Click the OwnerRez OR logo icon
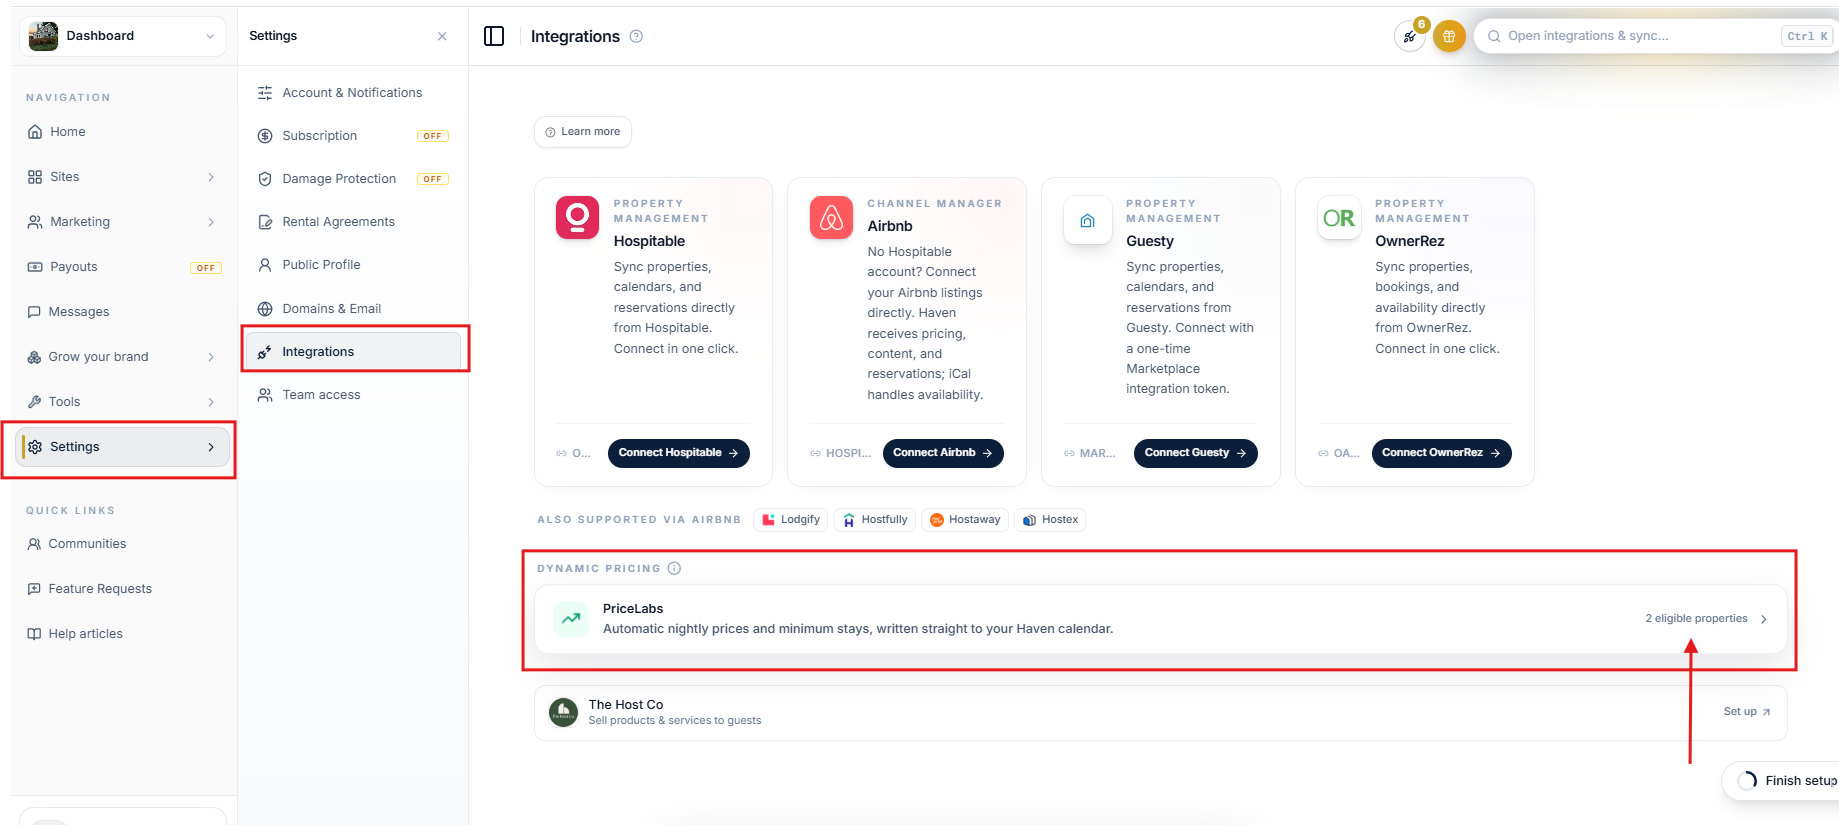The width and height of the screenshot is (1839, 825). pos(1339,218)
